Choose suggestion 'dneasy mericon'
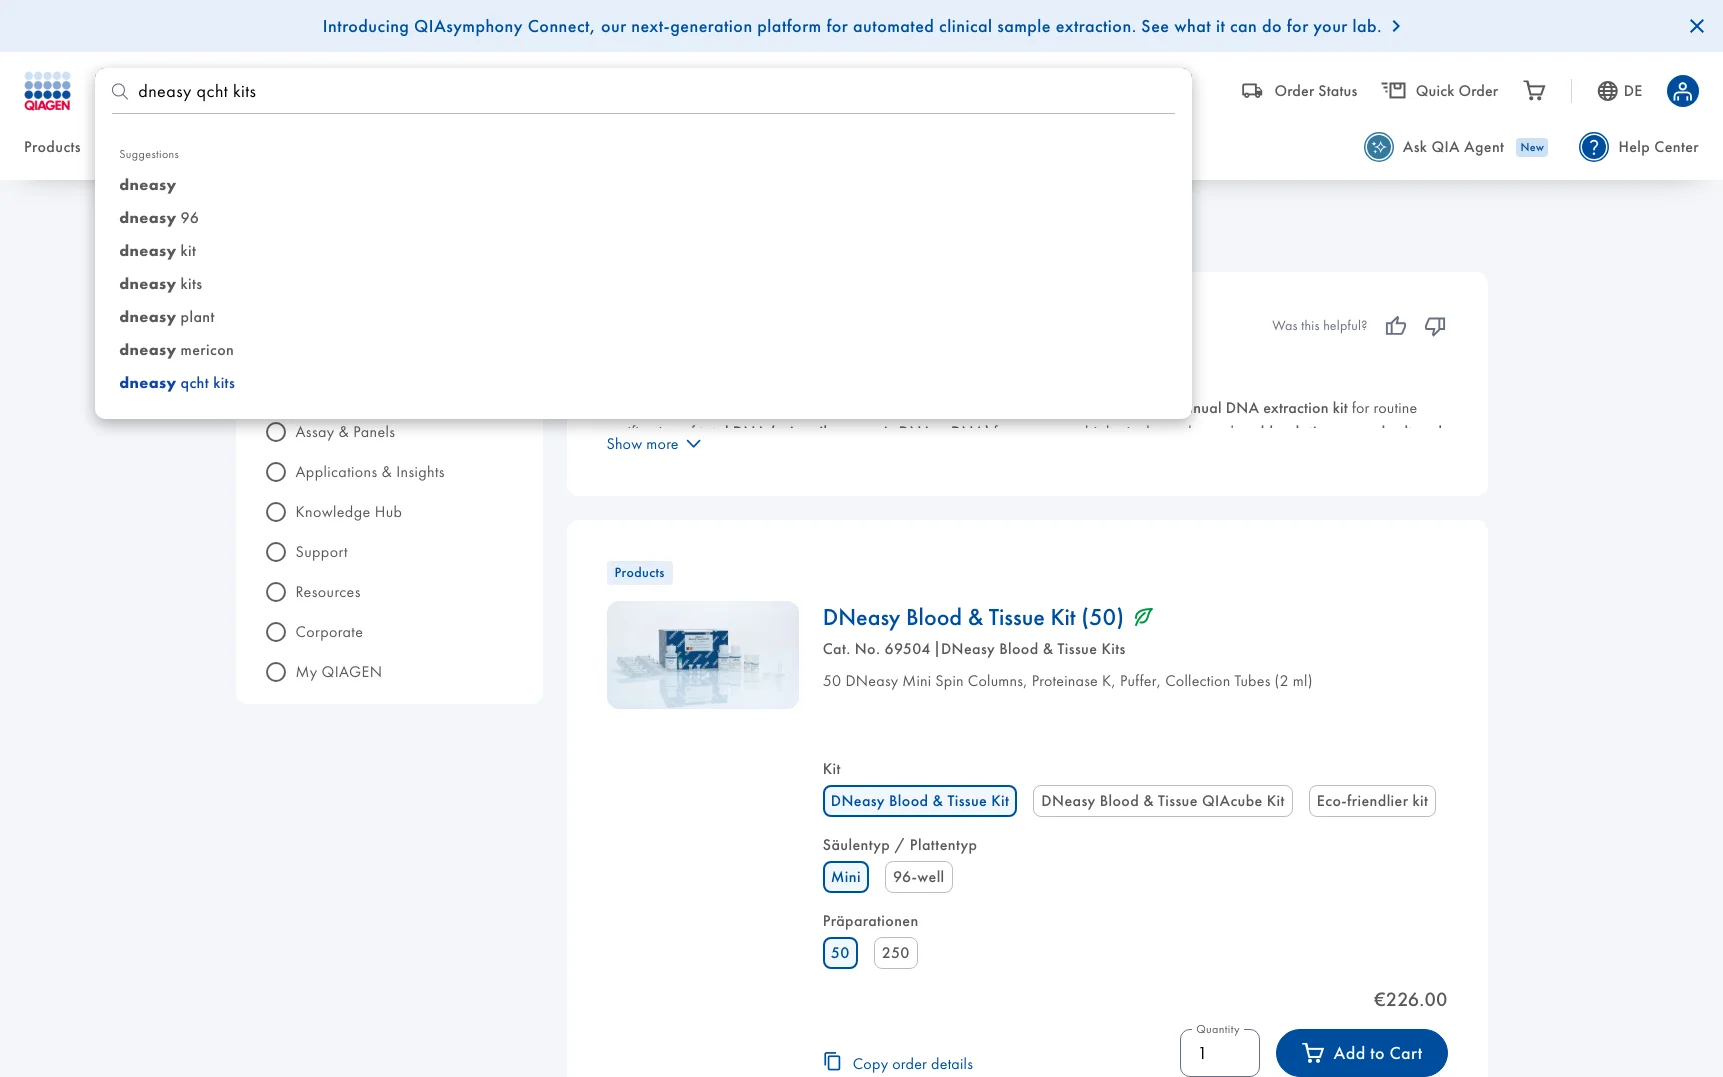Screen dimensions: 1723x1077 click(176, 350)
